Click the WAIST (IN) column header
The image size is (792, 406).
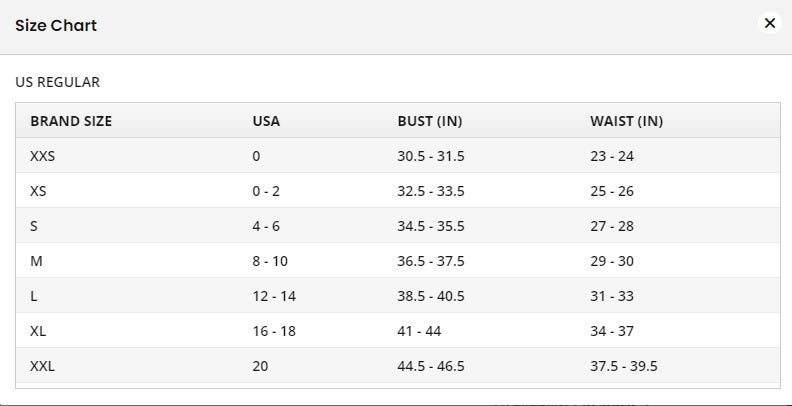pos(626,121)
